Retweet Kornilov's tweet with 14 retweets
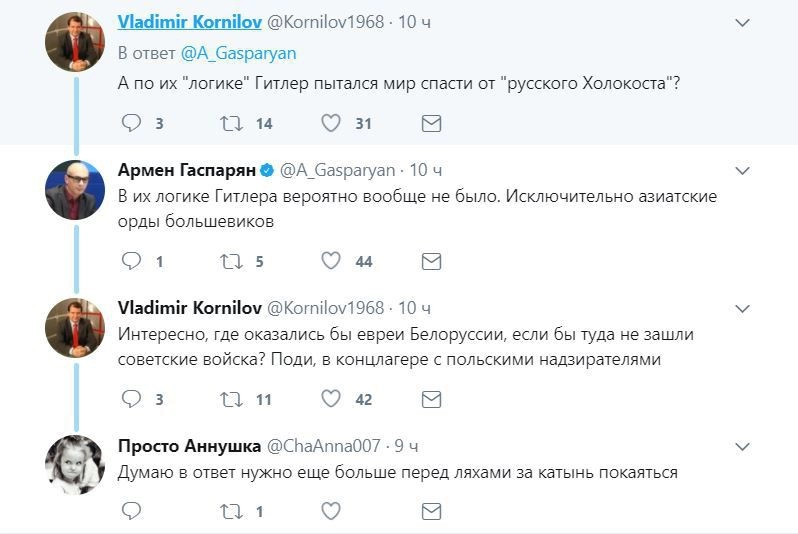This screenshot has height=534, width=798. point(231,124)
